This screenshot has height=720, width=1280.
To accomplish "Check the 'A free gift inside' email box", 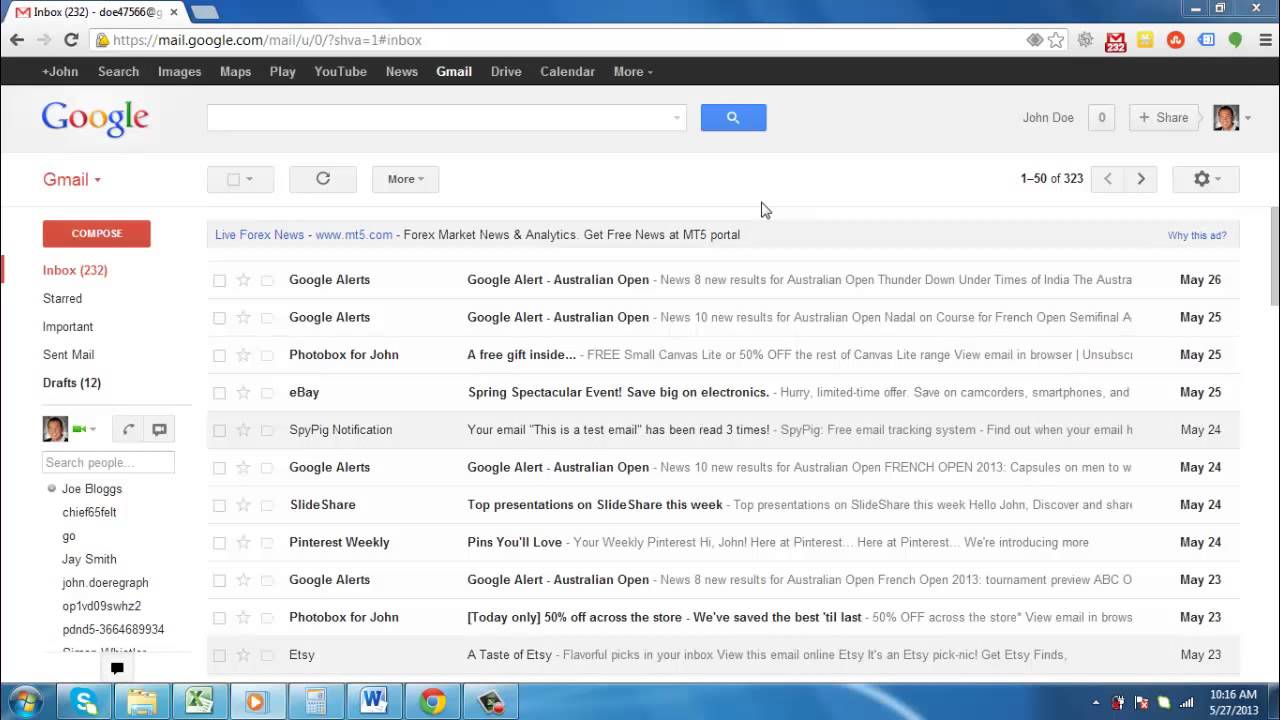I will click(x=219, y=355).
